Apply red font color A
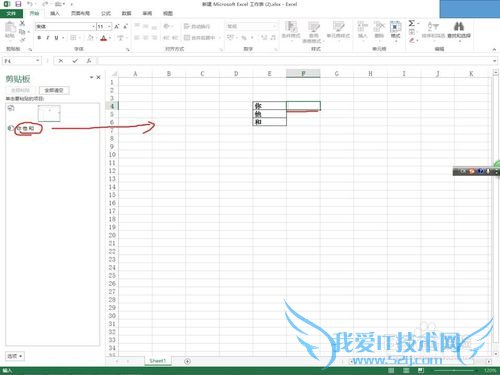The width and height of the screenshot is (500, 375). tap(103, 38)
